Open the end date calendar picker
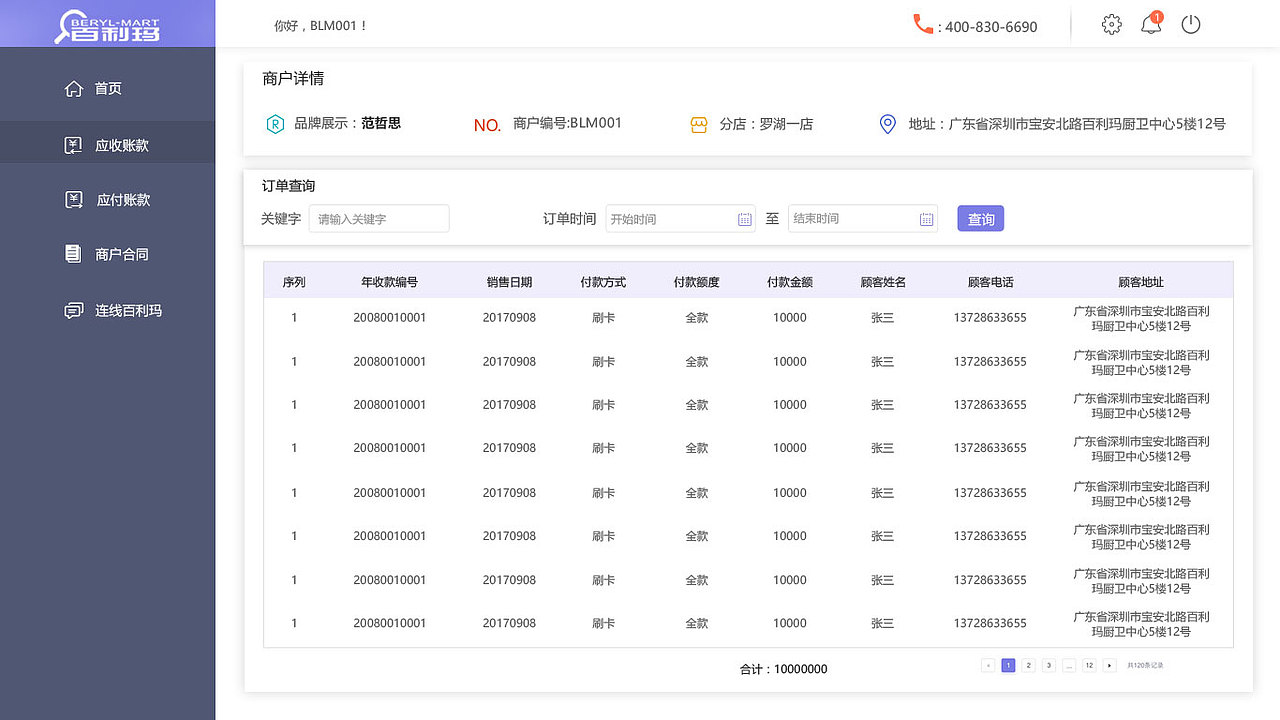The width and height of the screenshot is (1280, 720). tap(927, 218)
